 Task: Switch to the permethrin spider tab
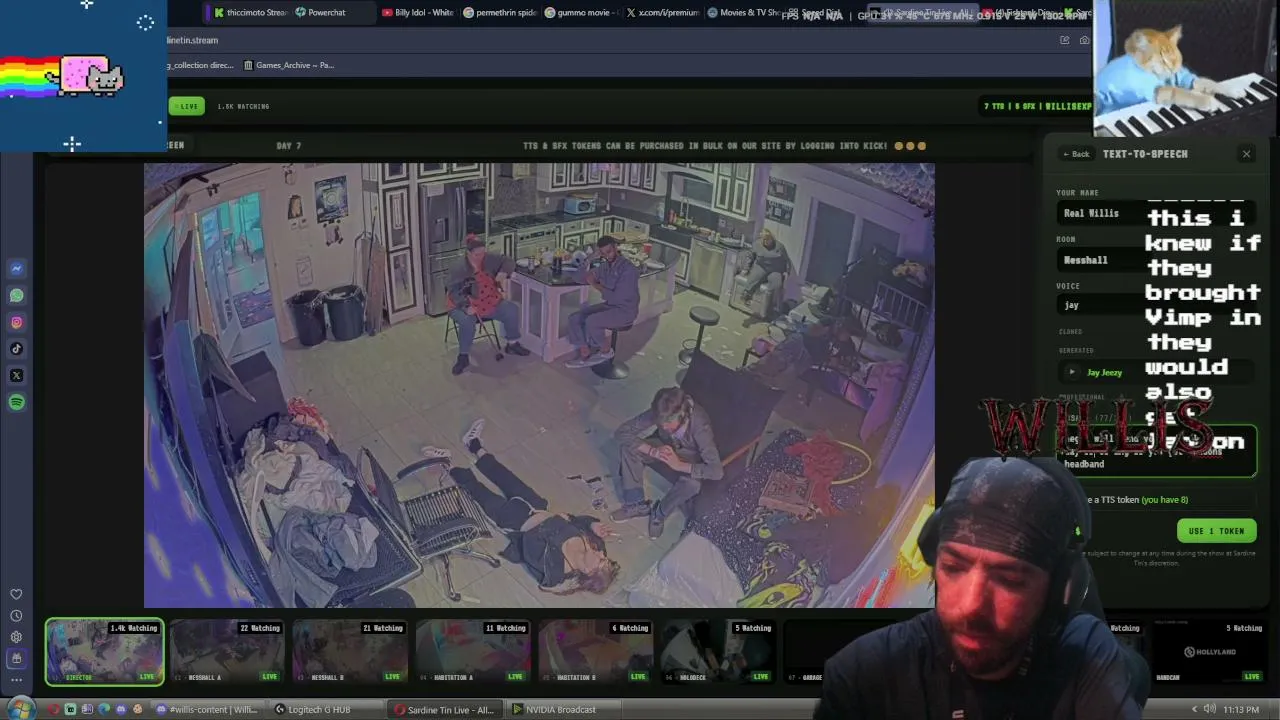(x=499, y=13)
